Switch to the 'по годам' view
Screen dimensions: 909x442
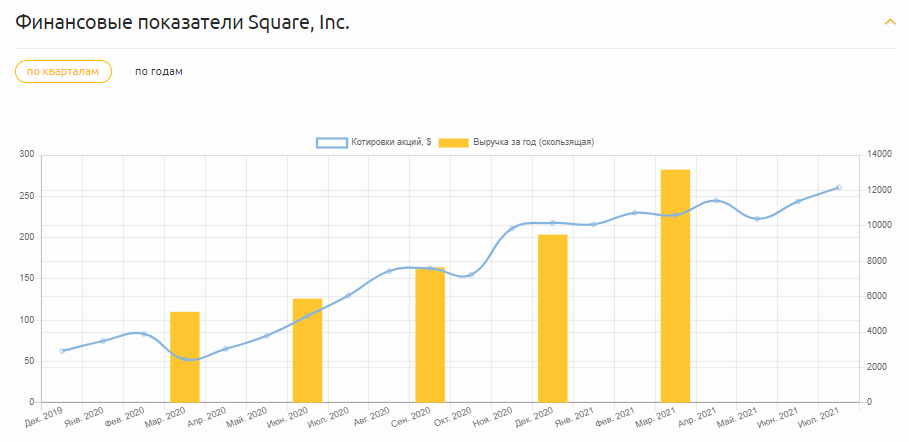[x=159, y=71]
